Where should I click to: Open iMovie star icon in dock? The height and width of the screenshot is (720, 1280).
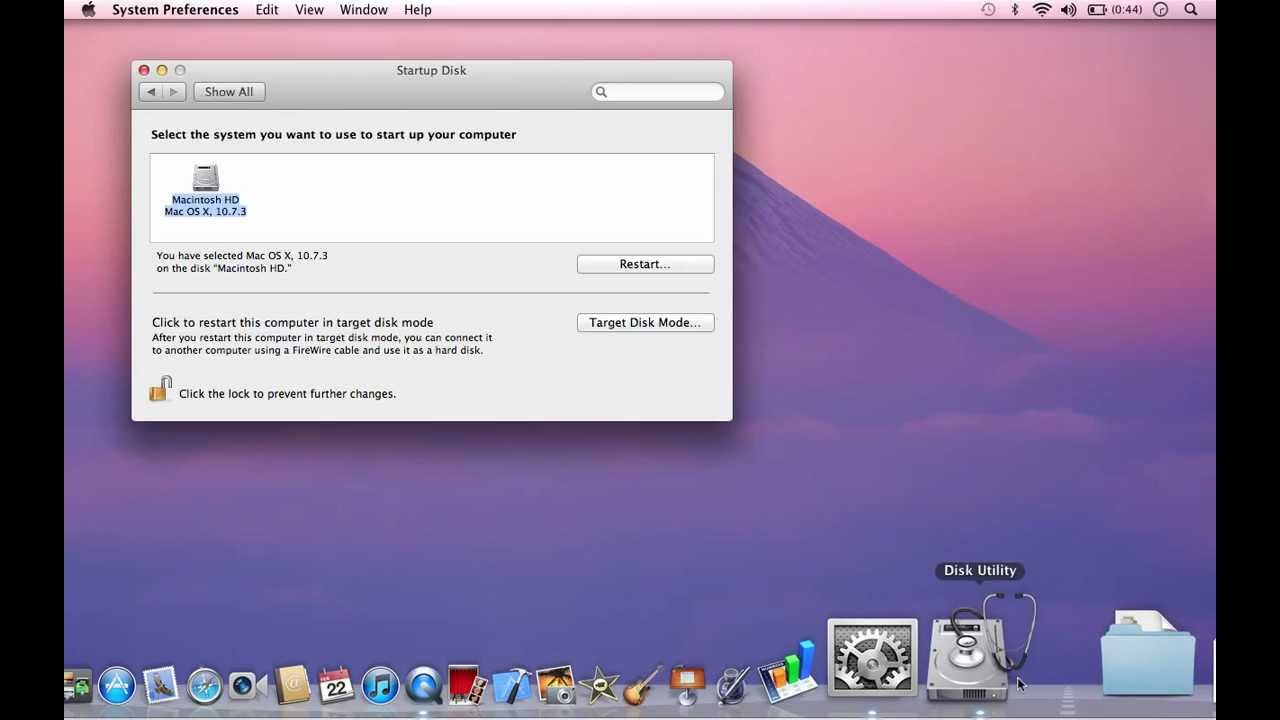pyautogui.click(x=598, y=685)
